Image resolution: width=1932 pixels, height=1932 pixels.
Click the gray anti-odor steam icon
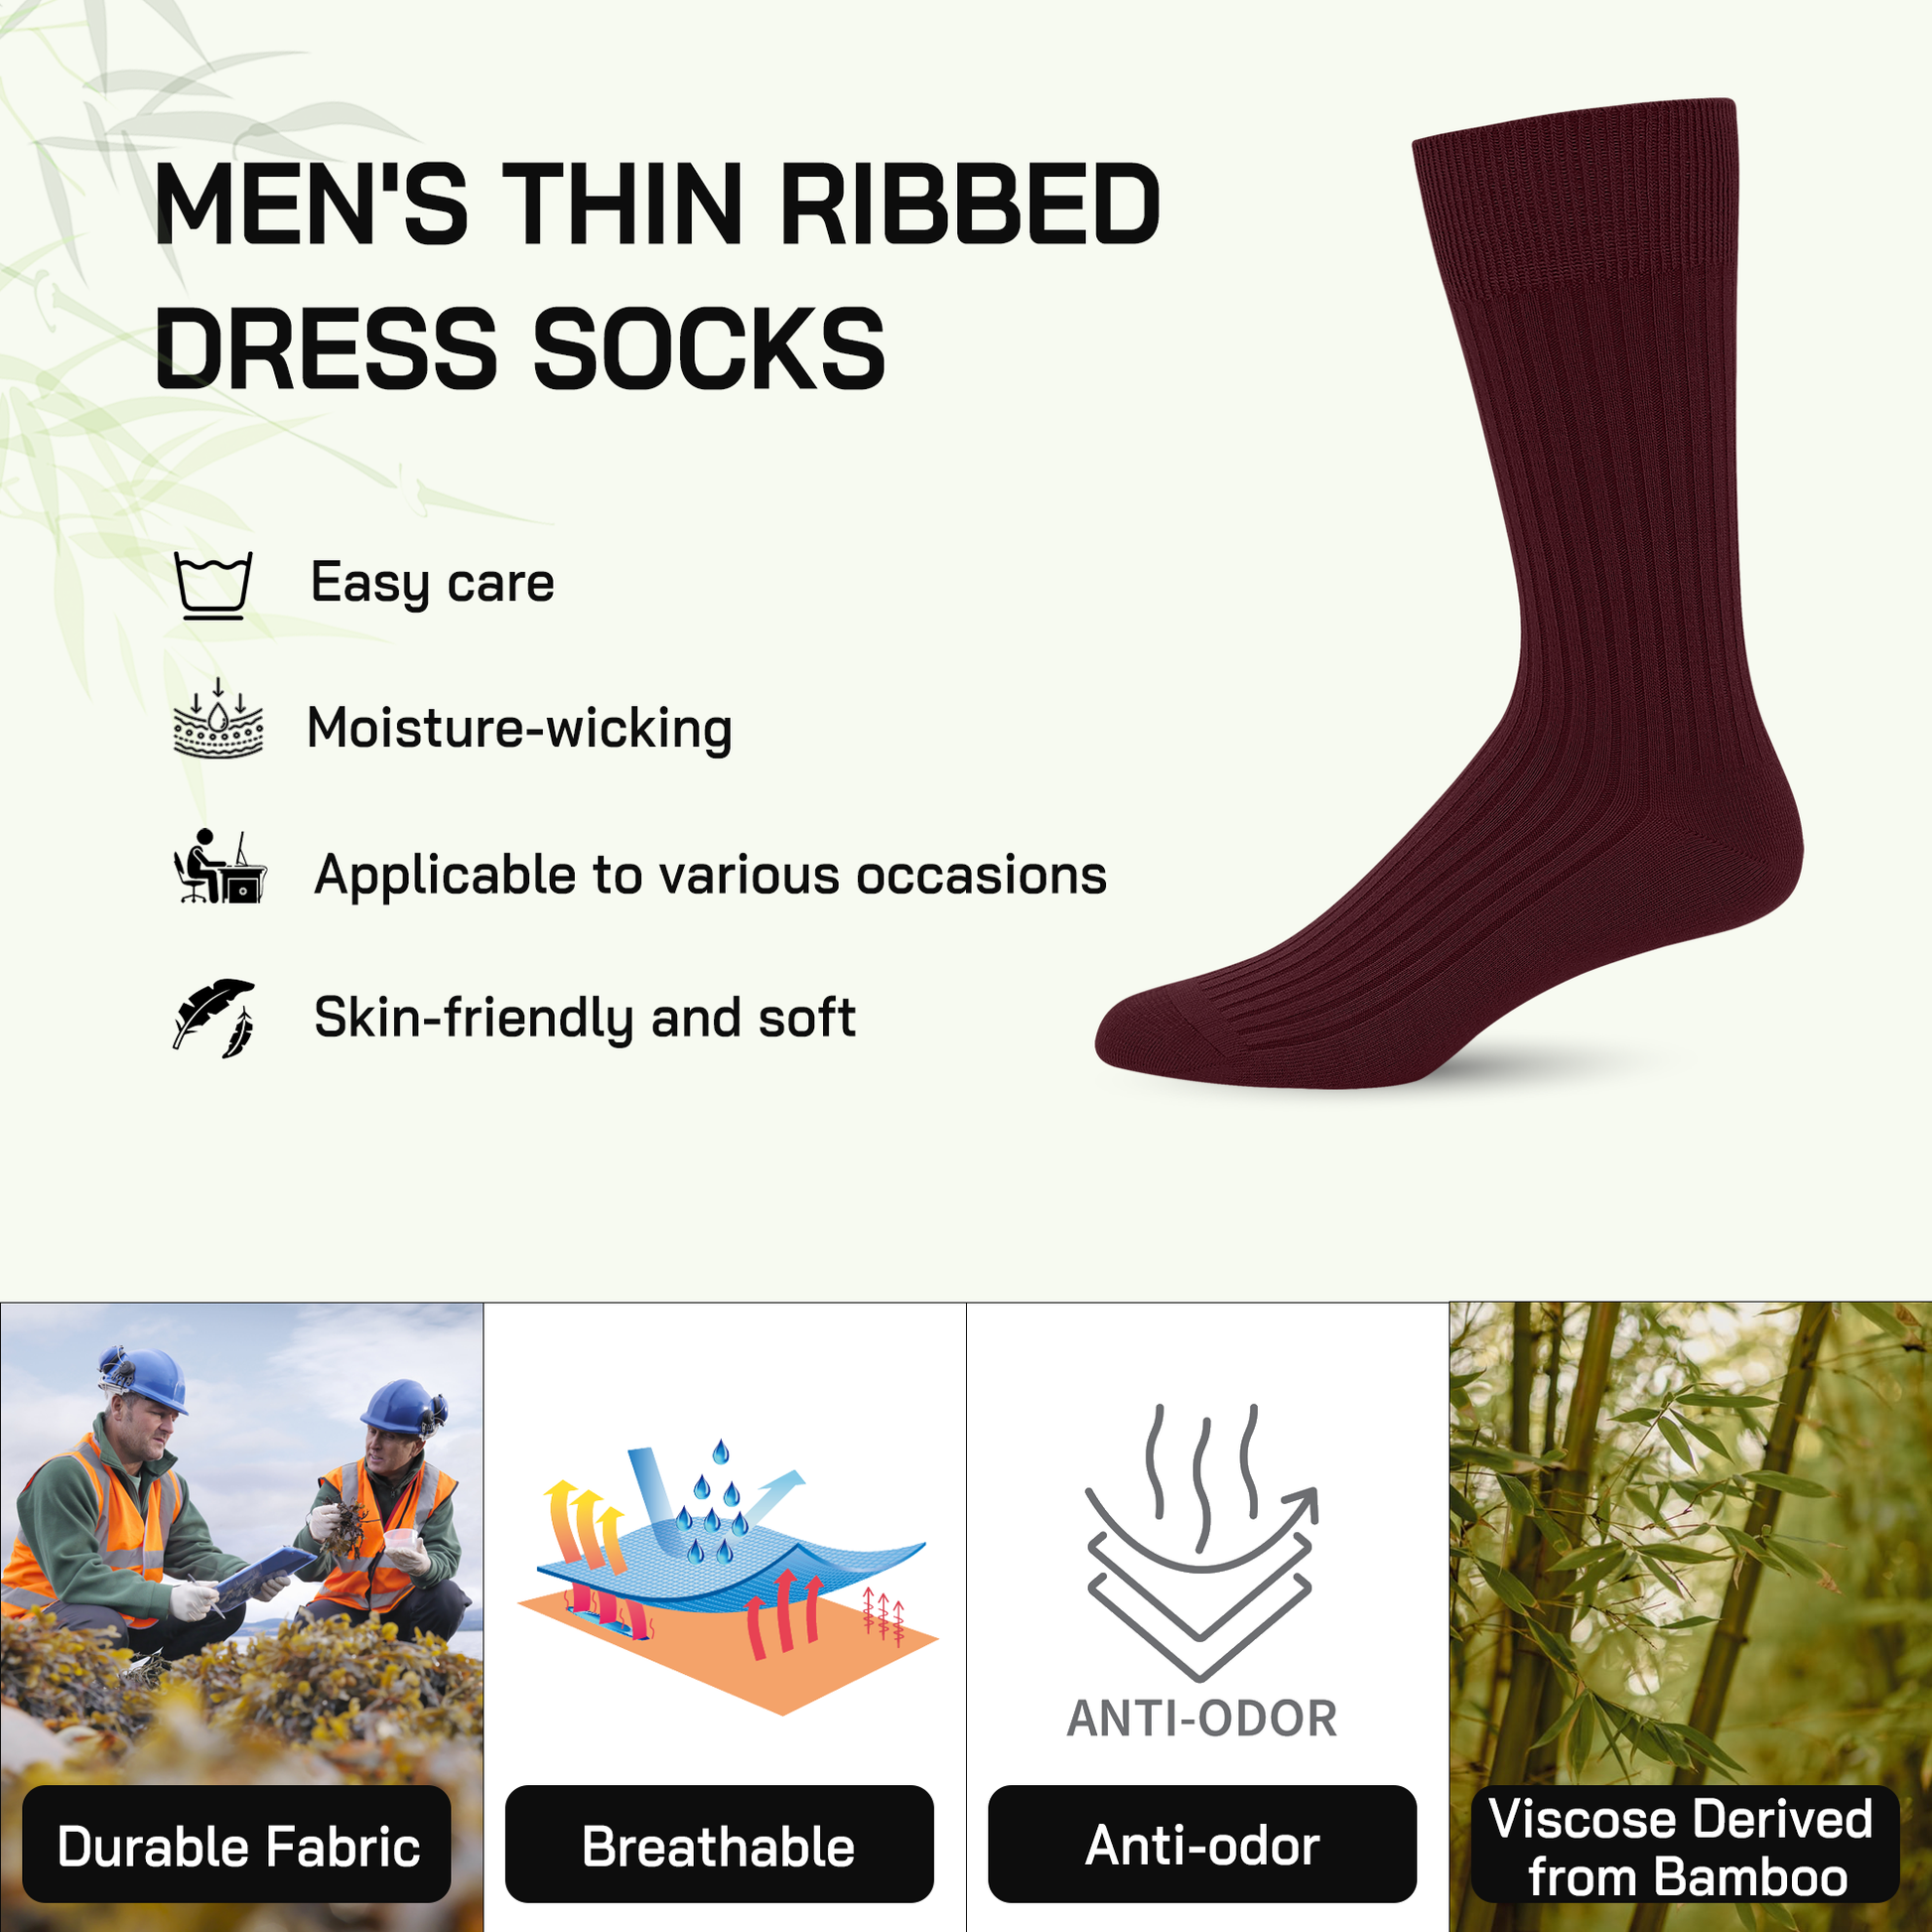click(1202, 1543)
